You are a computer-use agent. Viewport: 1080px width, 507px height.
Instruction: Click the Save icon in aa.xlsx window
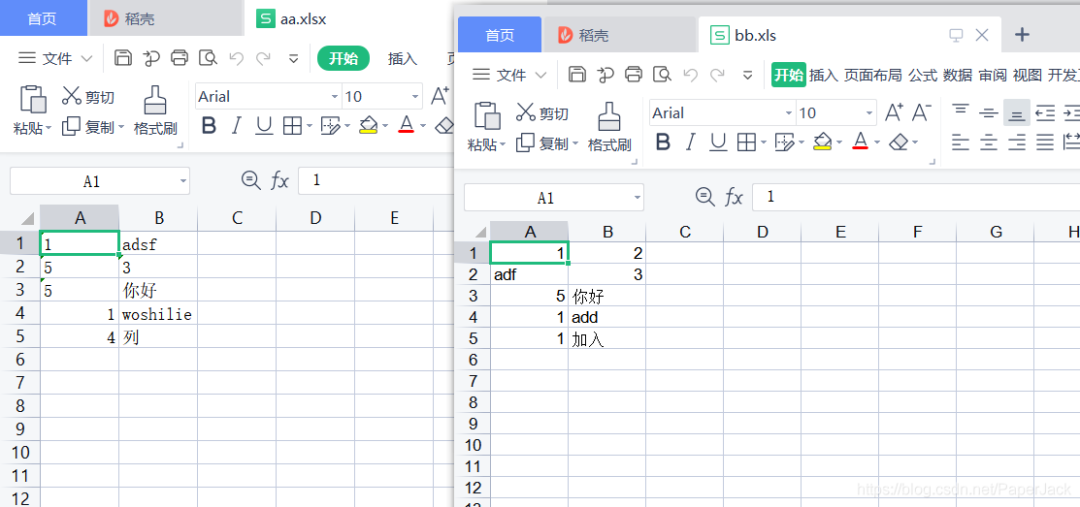(123, 58)
